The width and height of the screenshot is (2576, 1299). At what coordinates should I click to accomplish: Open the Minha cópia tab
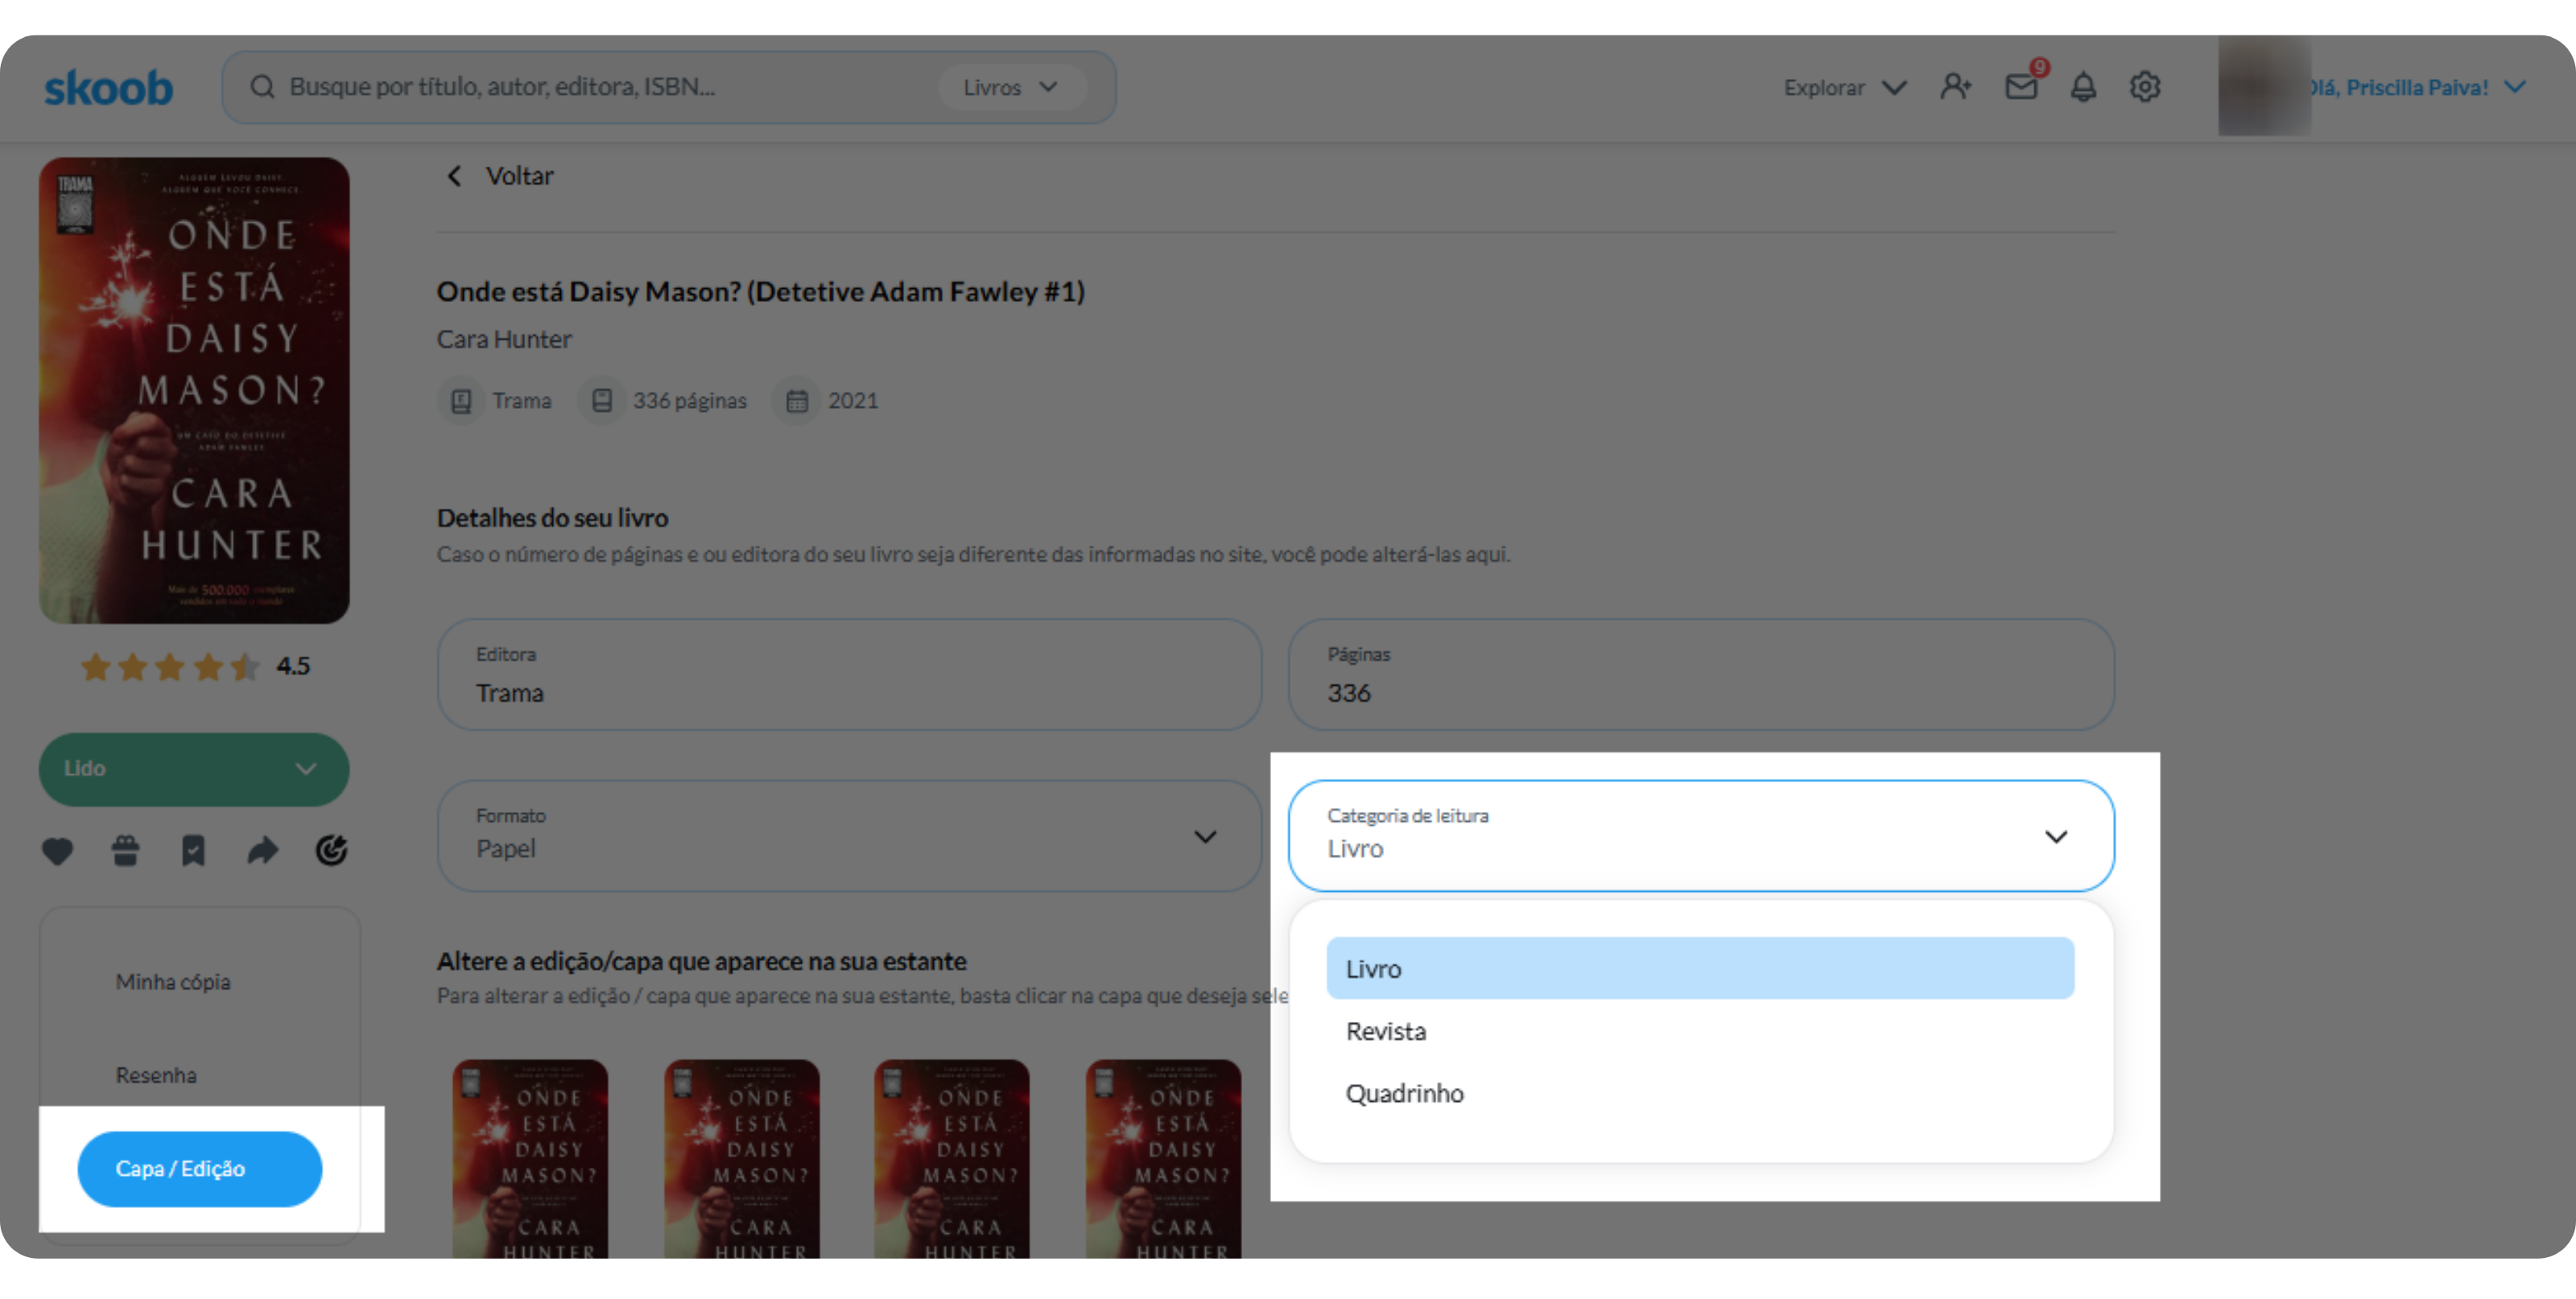pos(173,982)
